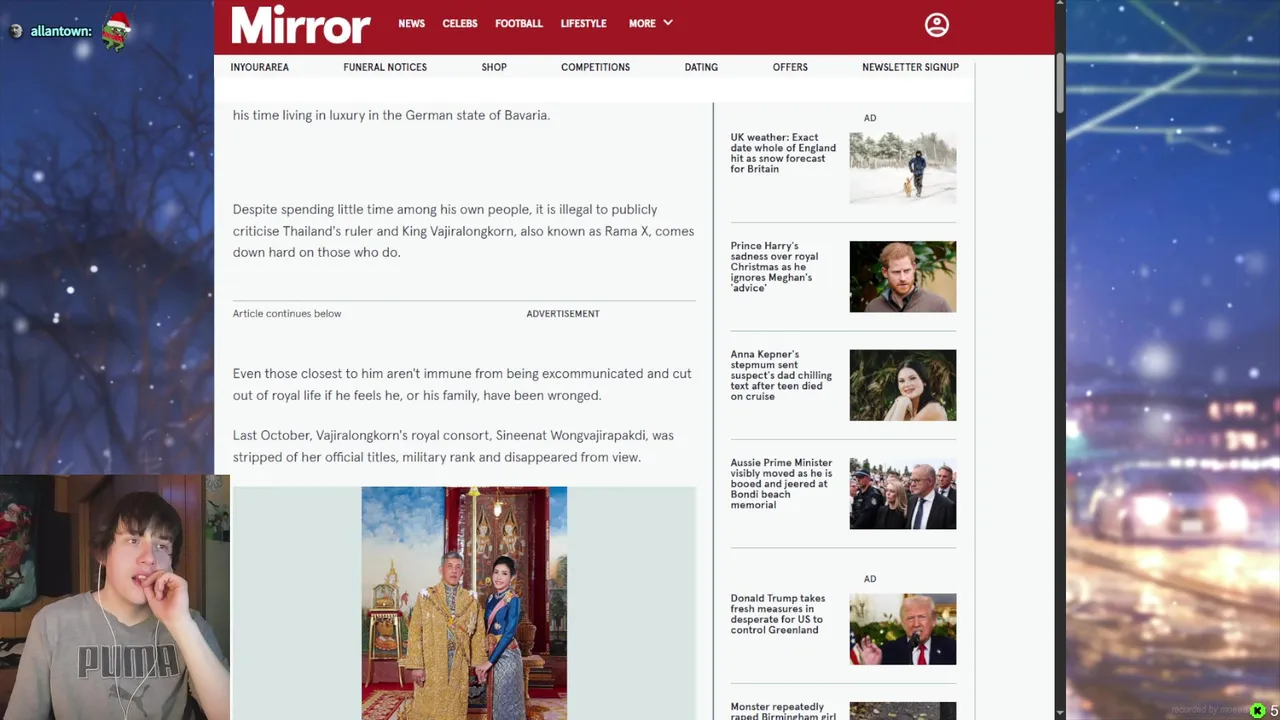Open the NEWS section
The width and height of the screenshot is (1280, 720).
click(411, 23)
